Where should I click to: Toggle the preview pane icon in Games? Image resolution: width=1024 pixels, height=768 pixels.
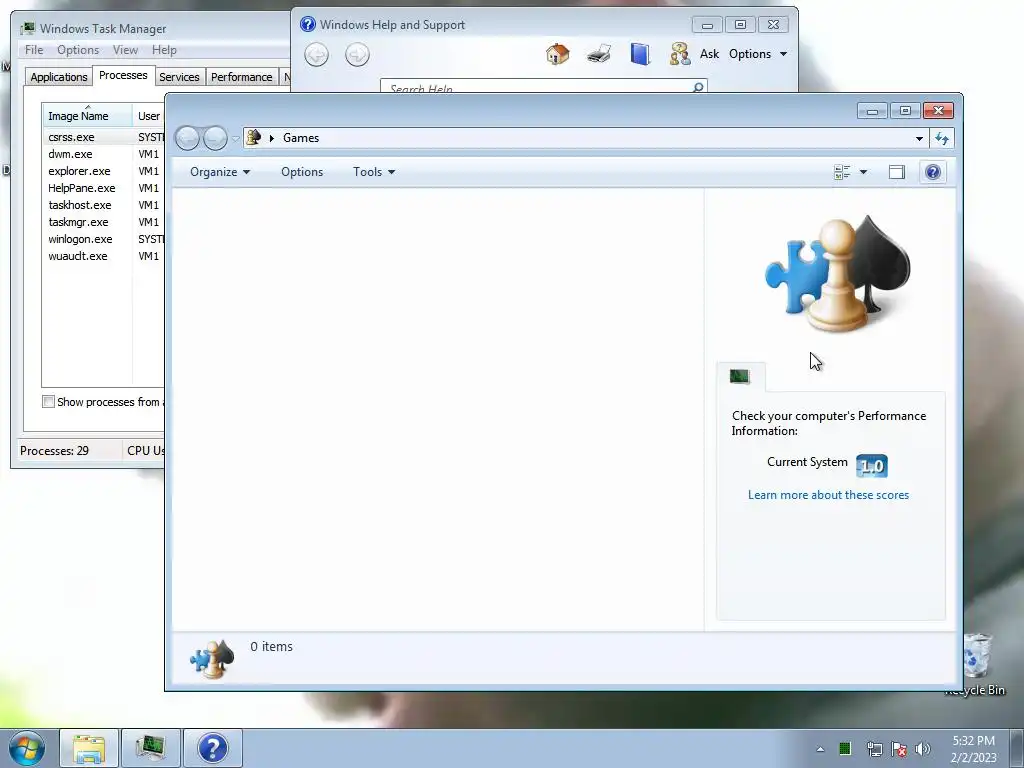[x=897, y=172]
